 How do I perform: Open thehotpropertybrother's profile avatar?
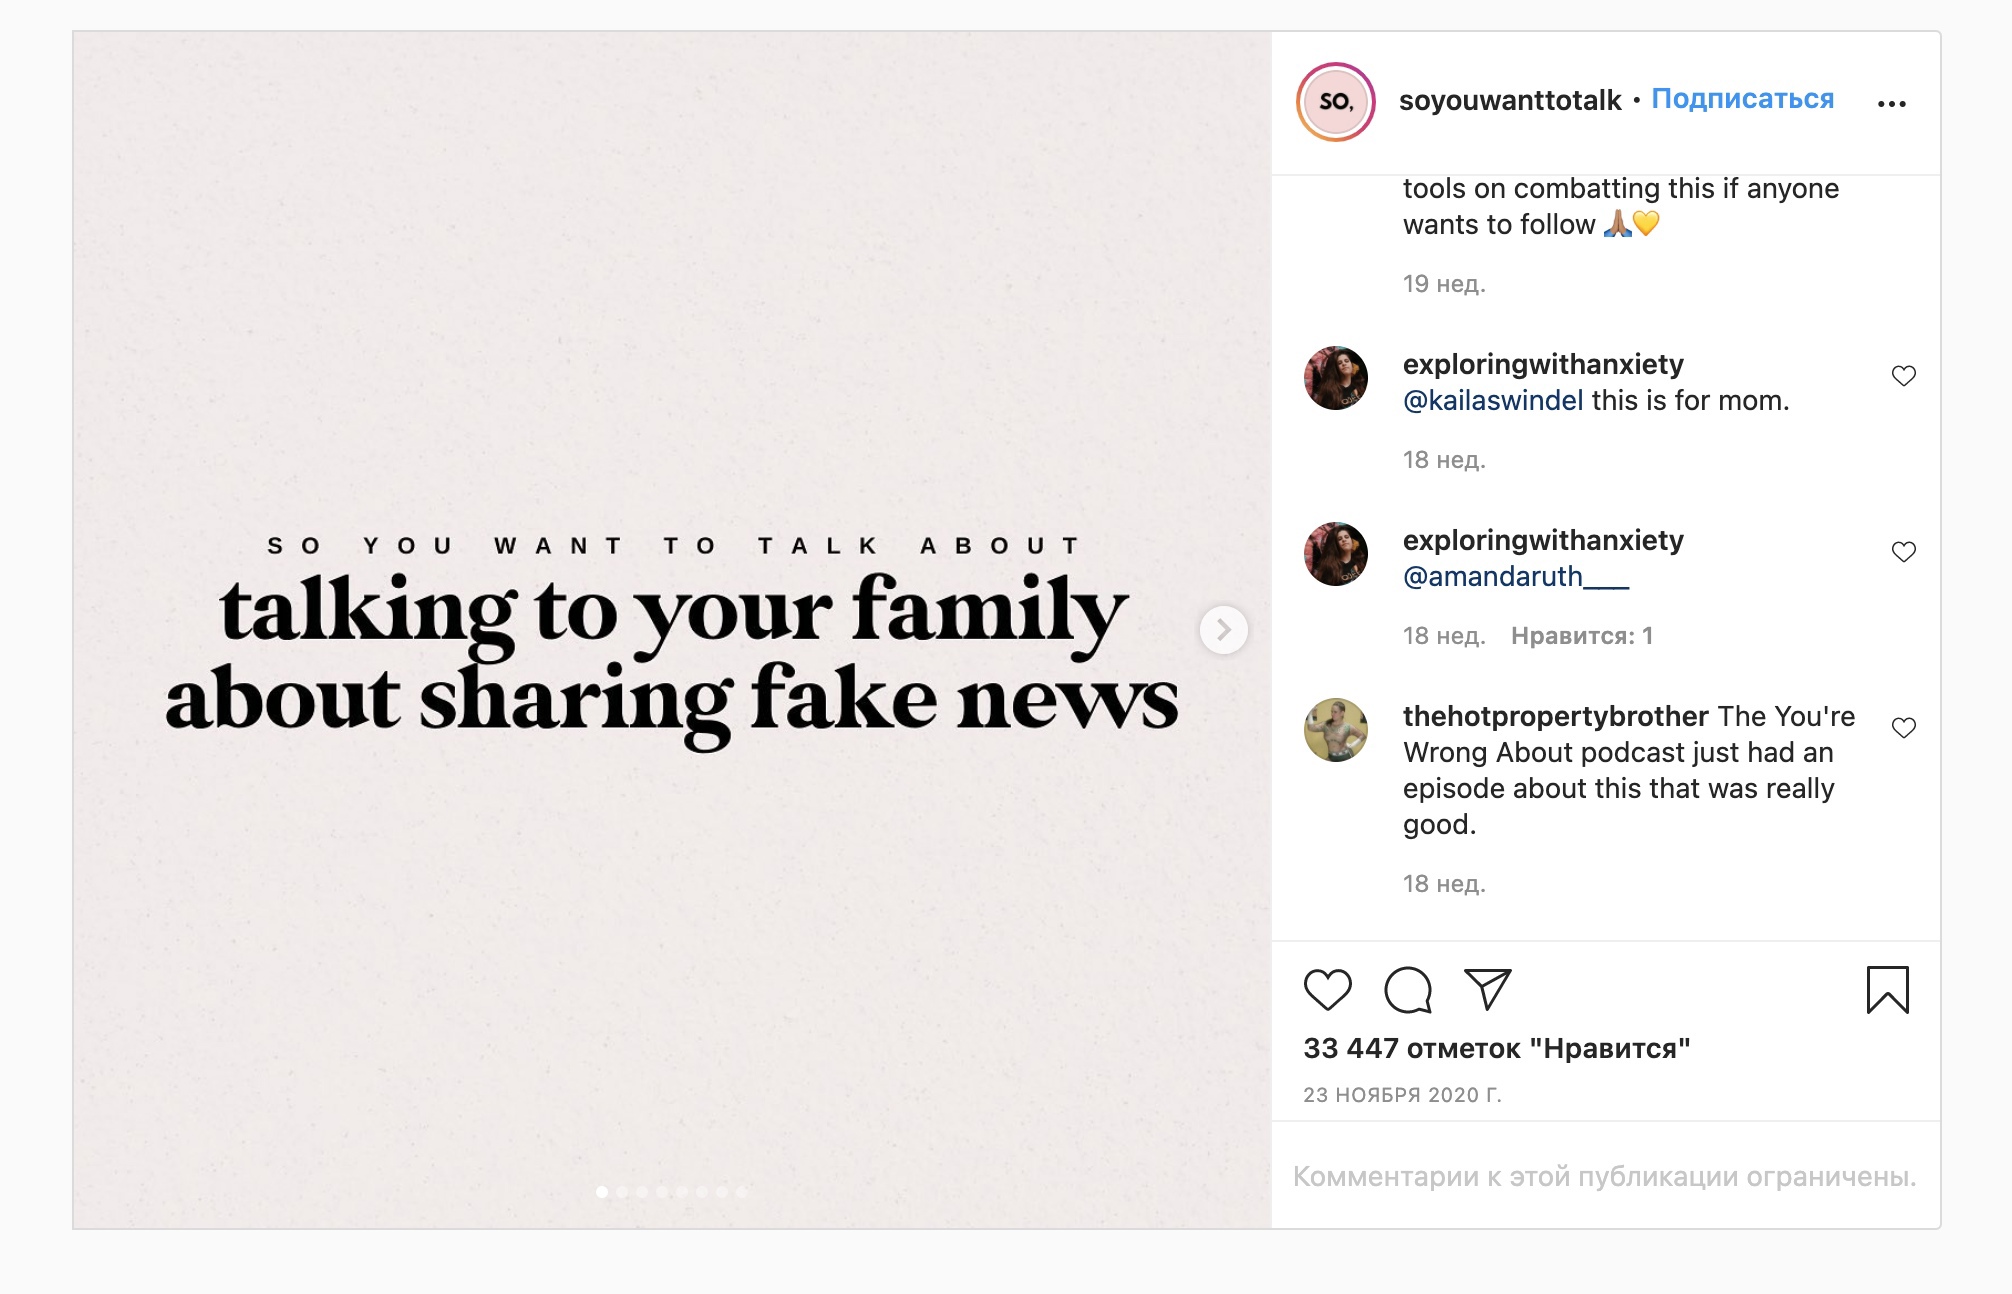(x=1336, y=730)
